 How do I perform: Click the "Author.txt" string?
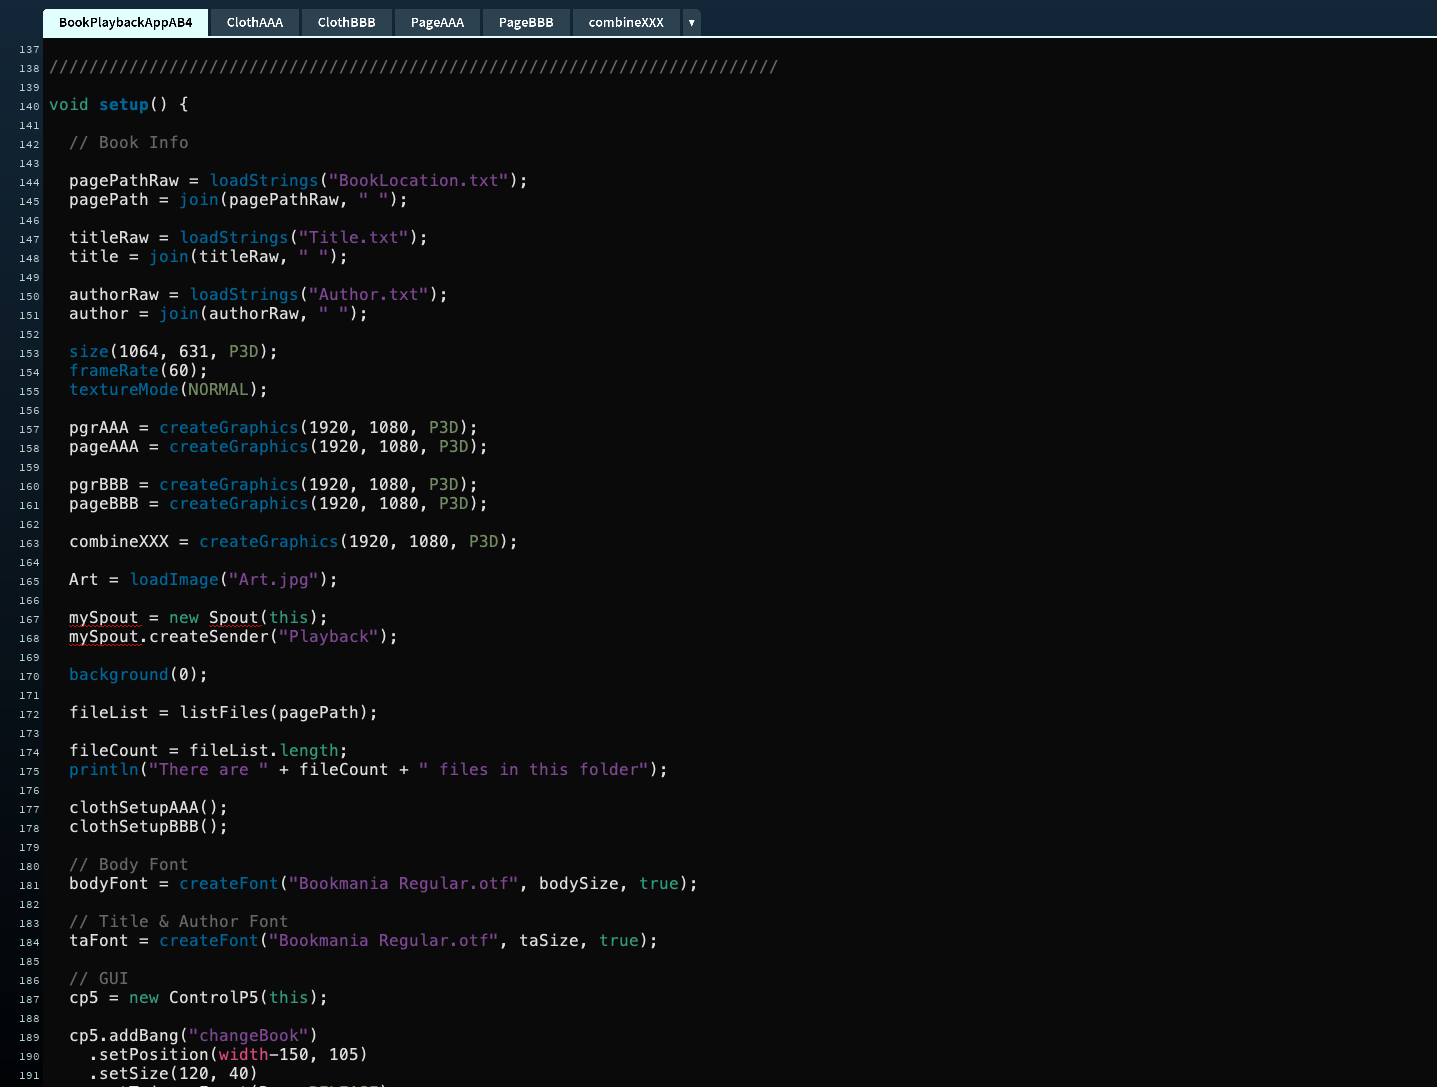tap(369, 295)
